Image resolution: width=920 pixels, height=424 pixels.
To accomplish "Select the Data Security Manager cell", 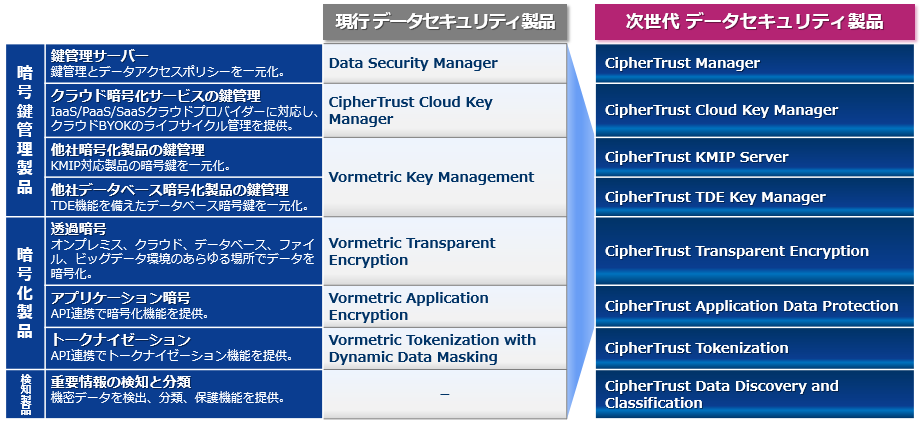I will (444, 63).
